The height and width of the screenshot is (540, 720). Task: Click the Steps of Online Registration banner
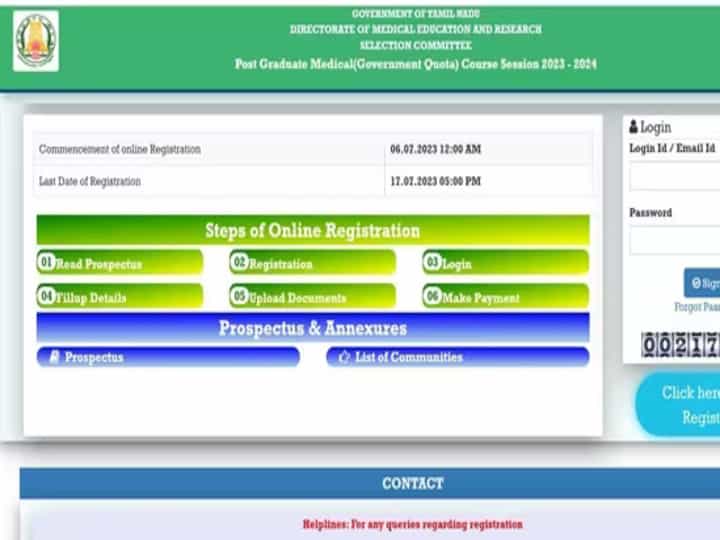(x=313, y=230)
